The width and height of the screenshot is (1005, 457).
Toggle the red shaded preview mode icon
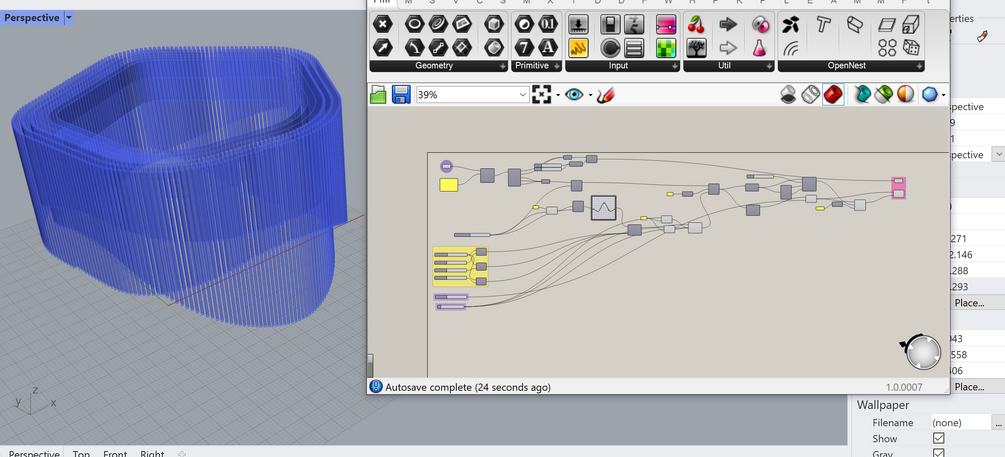[833, 95]
